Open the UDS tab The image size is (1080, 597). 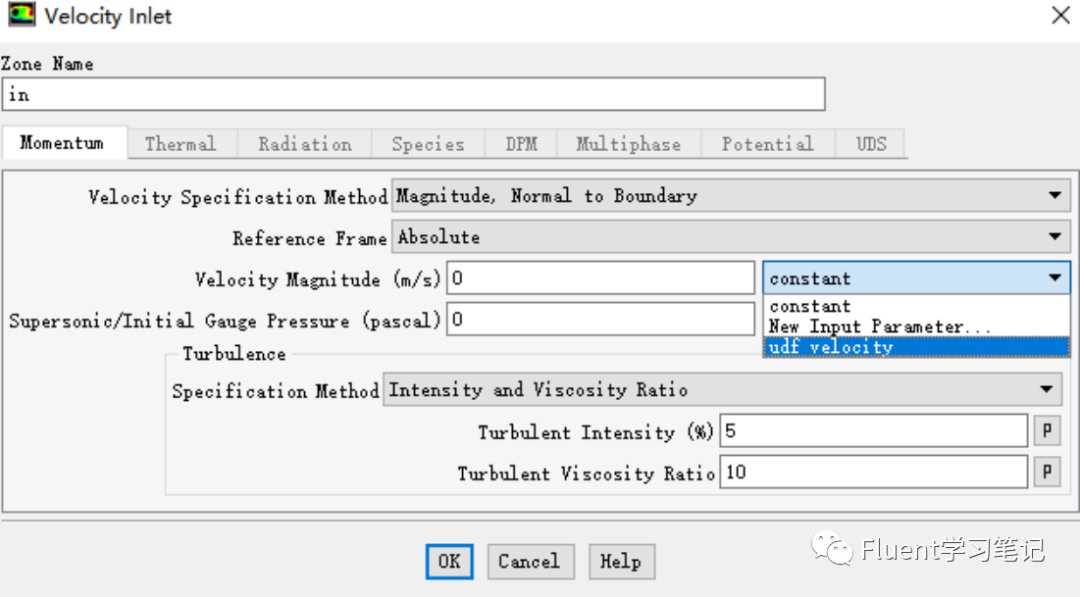870,143
